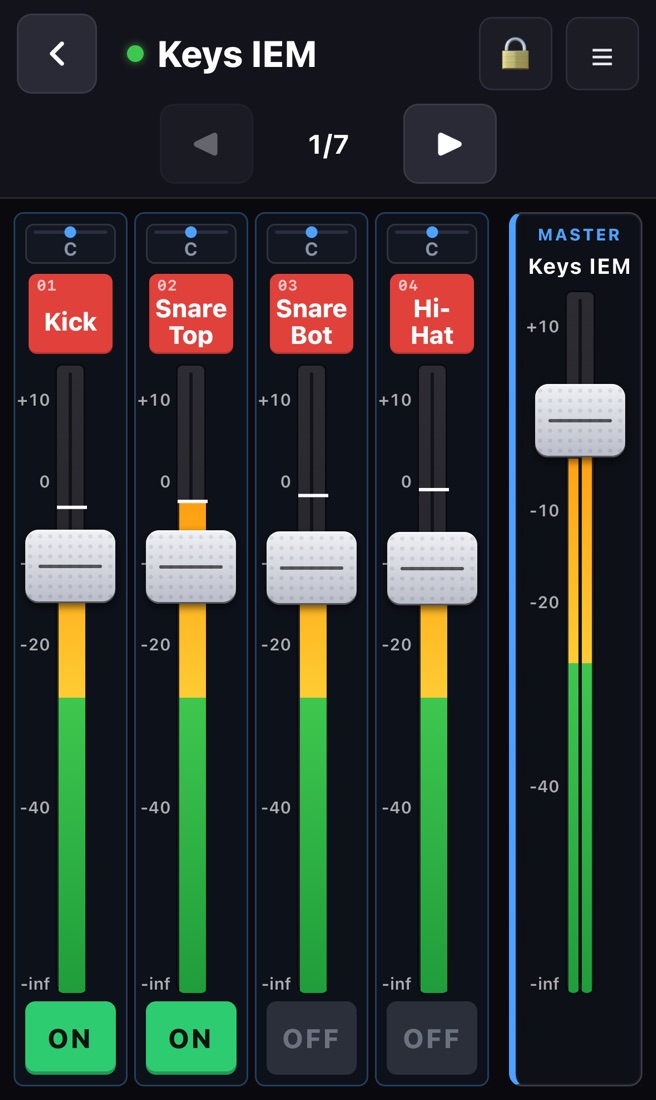Click the Snare Bot pan control
The image size is (656, 1100).
pos(312,243)
